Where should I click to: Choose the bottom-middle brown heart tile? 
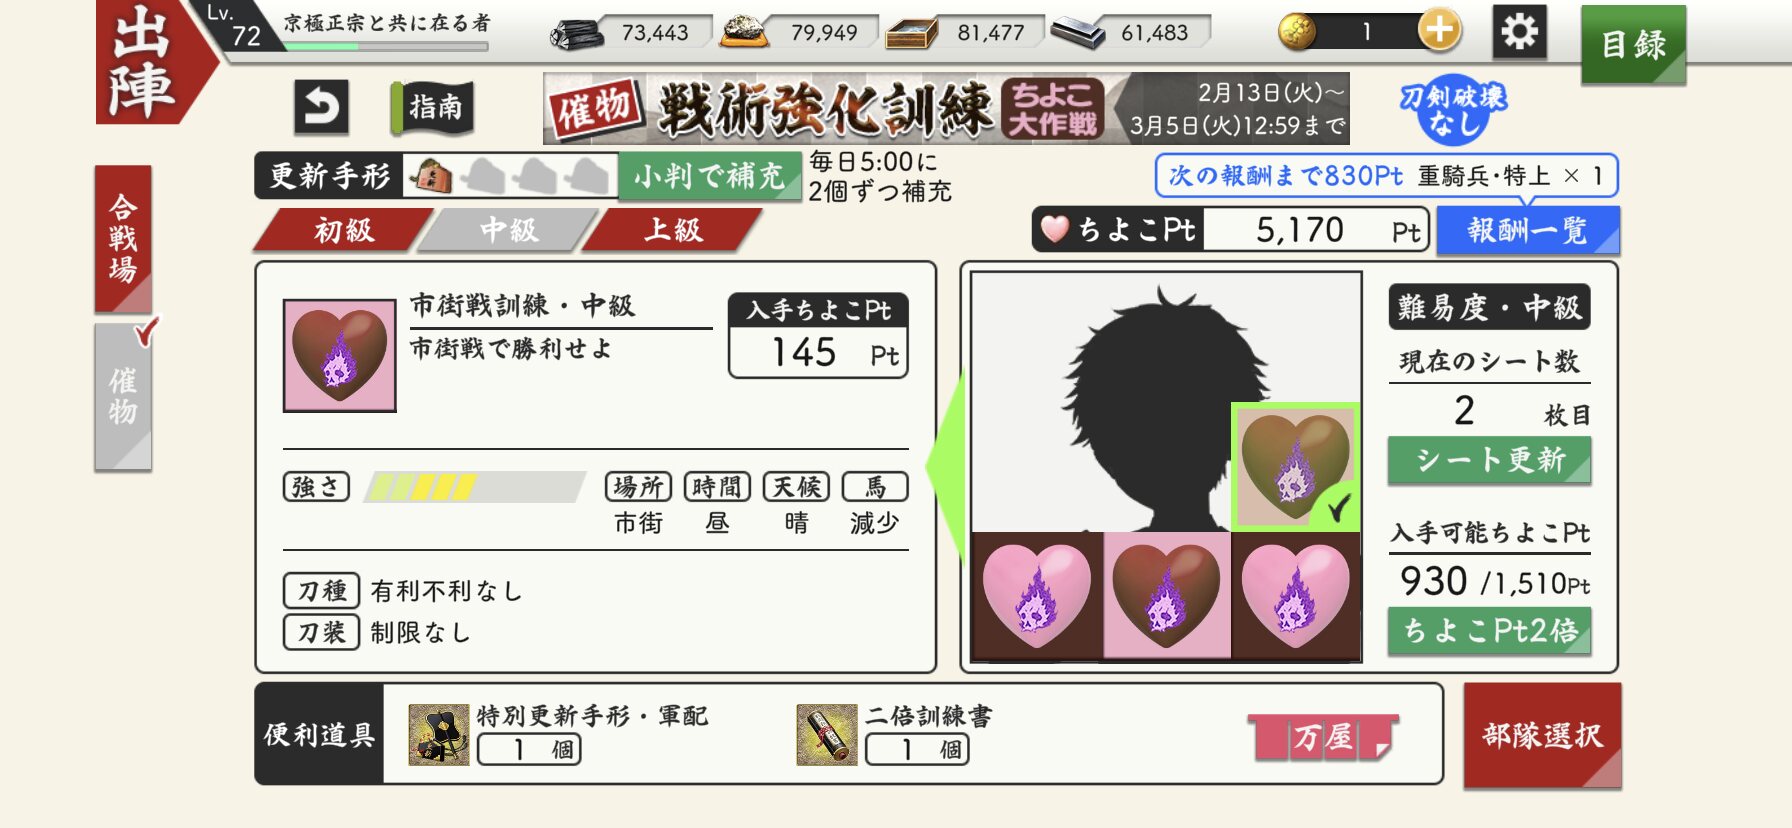pyautogui.click(x=1166, y=595)
